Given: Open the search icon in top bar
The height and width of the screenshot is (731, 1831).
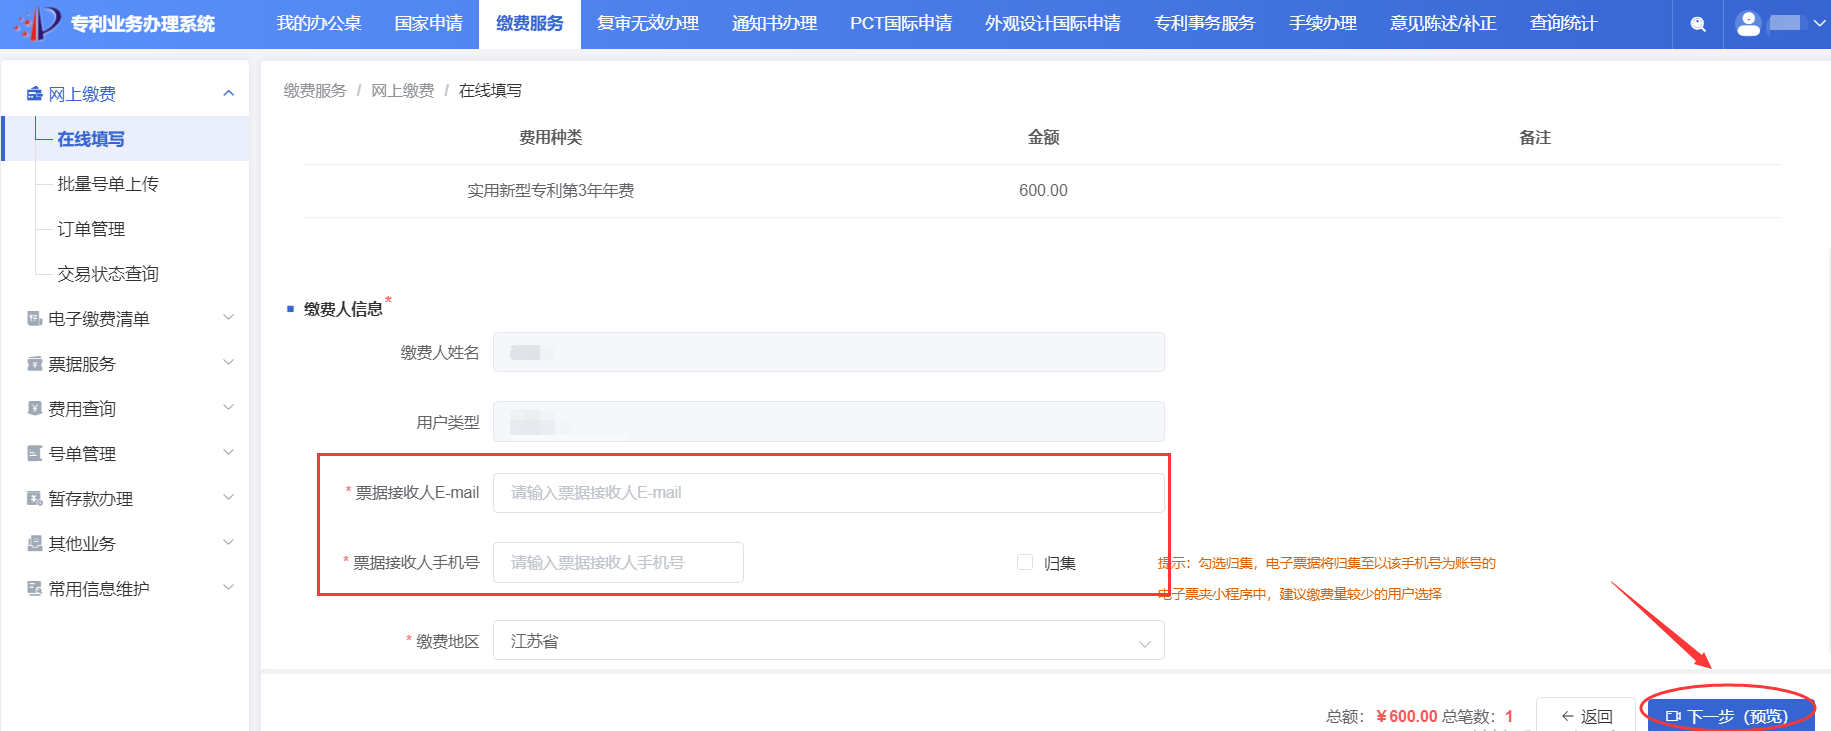Looking at the screenshot, I should 1698,24.
